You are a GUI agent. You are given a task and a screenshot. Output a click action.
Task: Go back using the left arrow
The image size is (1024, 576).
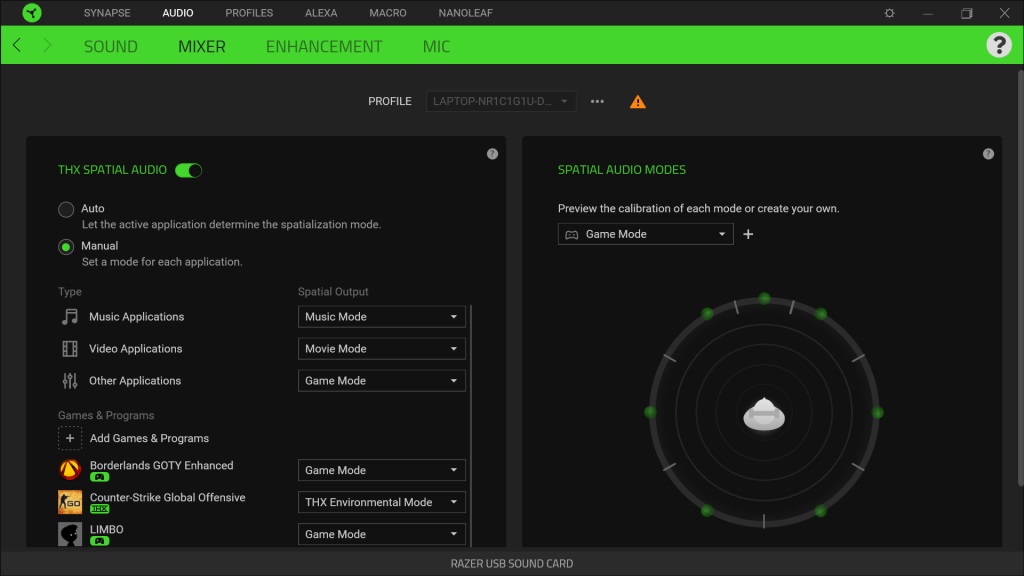coord(17,45)
